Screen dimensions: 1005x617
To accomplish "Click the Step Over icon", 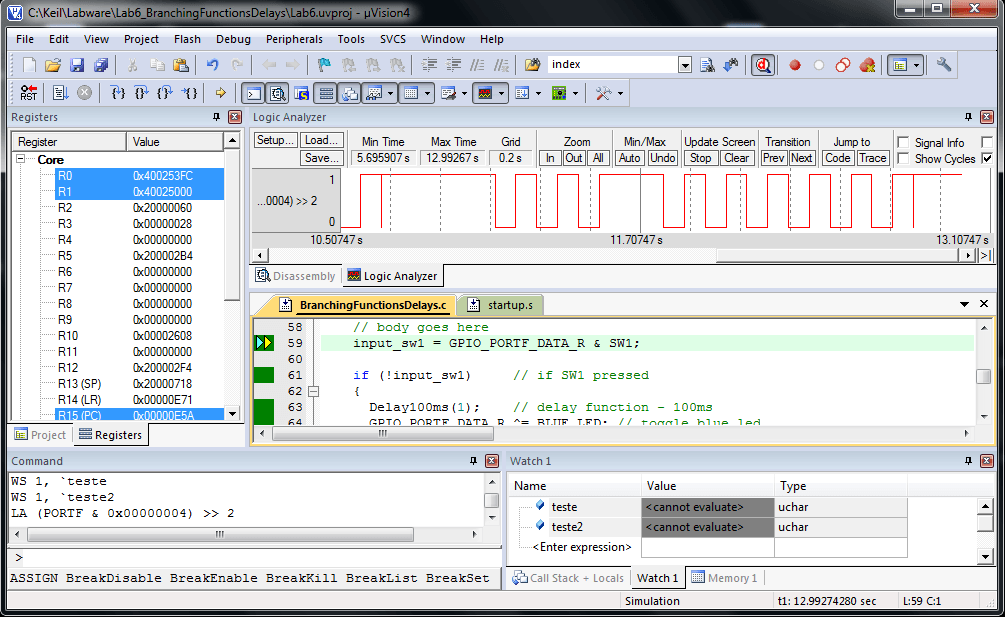I will [141, 93].
